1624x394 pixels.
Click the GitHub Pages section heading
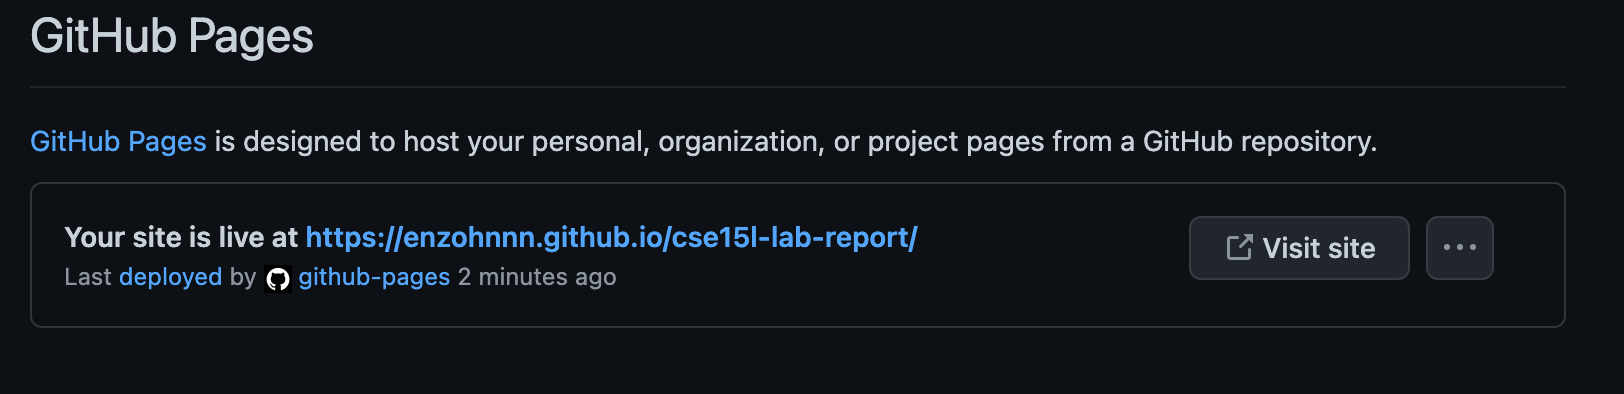(x=172, y=37)
